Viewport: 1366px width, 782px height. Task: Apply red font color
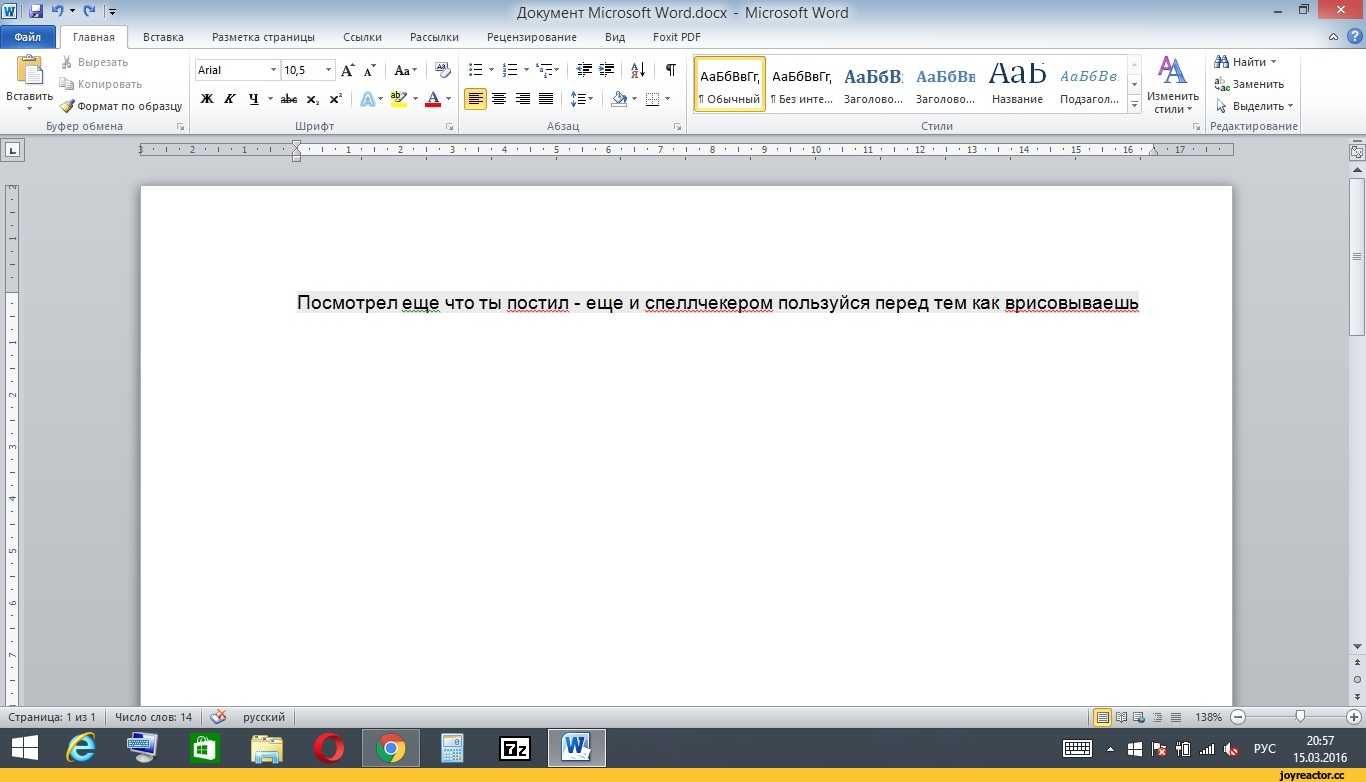(432, 99)
